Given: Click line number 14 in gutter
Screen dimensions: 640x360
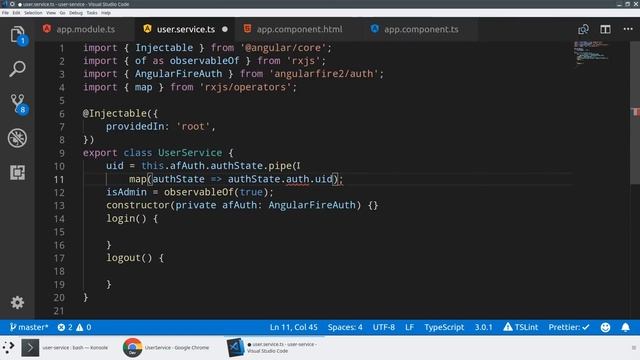Looking at the screenshot, I should click(x=59, y=219).
